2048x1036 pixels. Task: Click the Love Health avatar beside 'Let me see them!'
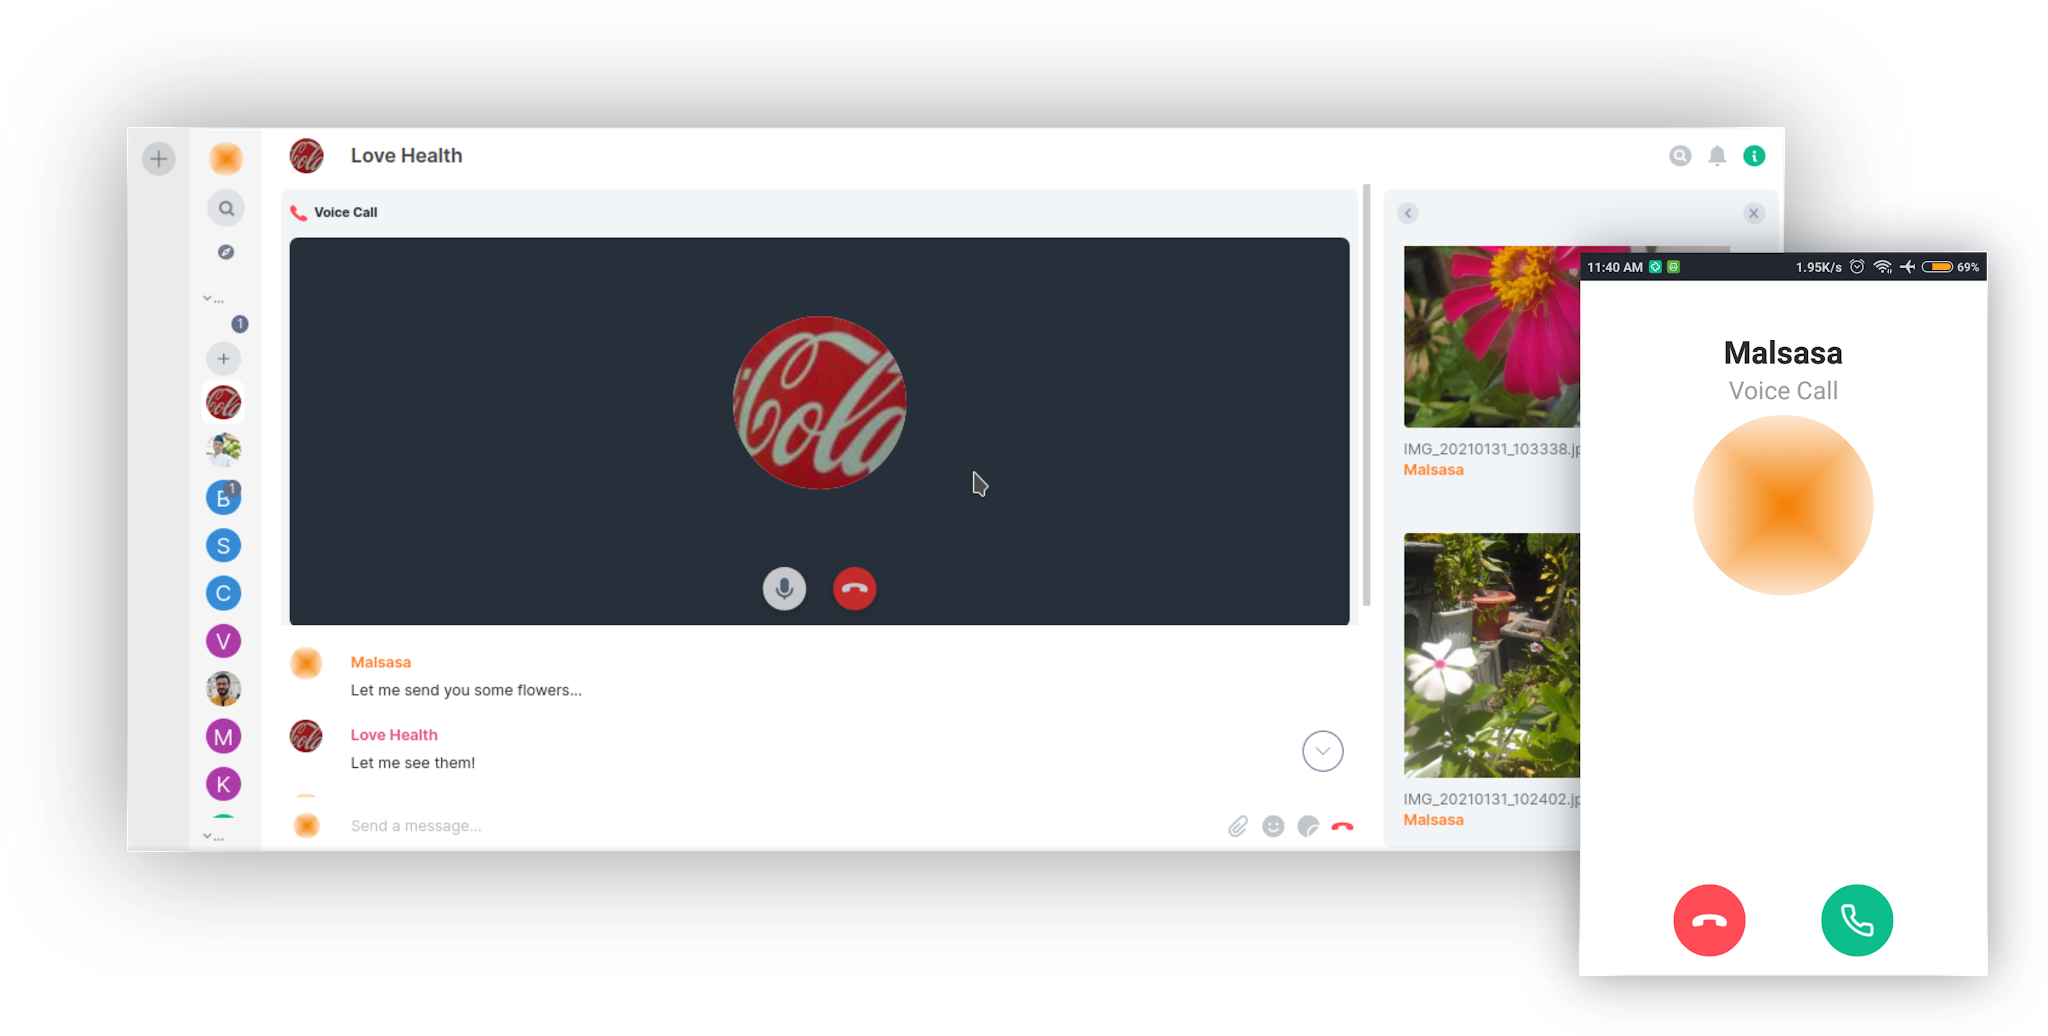click(306, 736)
